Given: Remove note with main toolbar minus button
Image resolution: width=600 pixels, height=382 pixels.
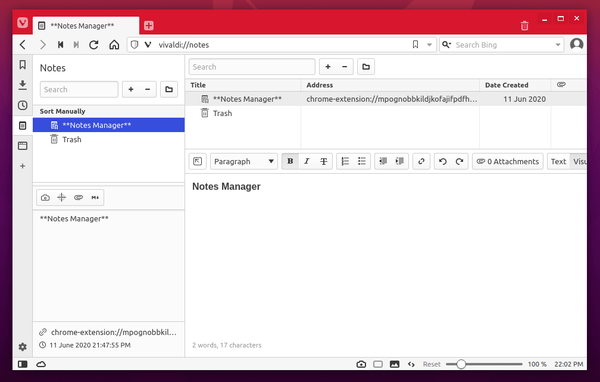Looking at the screenshot, I should (345, 67).
